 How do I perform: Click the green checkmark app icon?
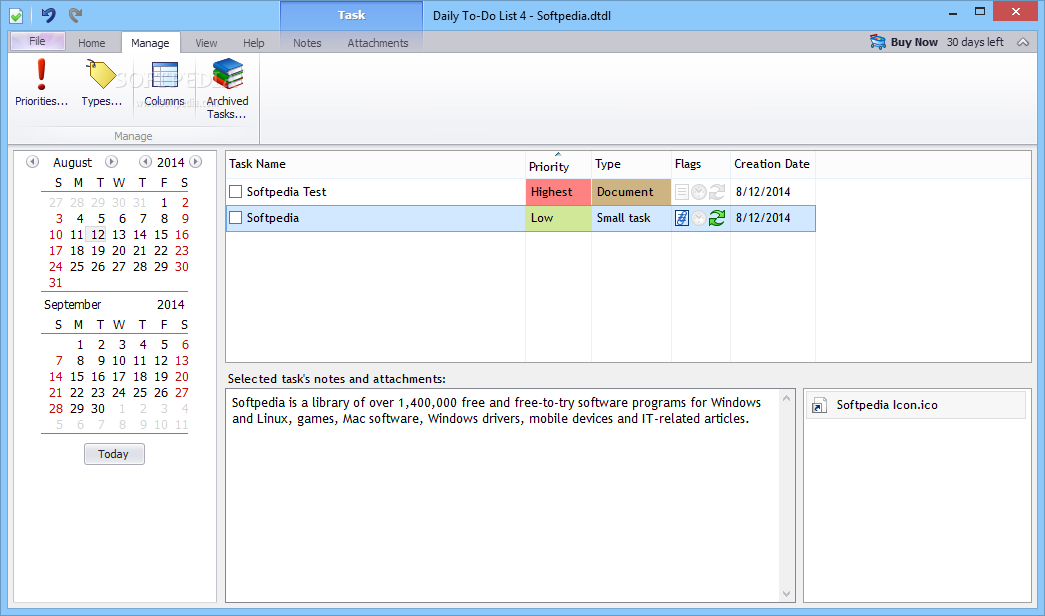point(16,15)
